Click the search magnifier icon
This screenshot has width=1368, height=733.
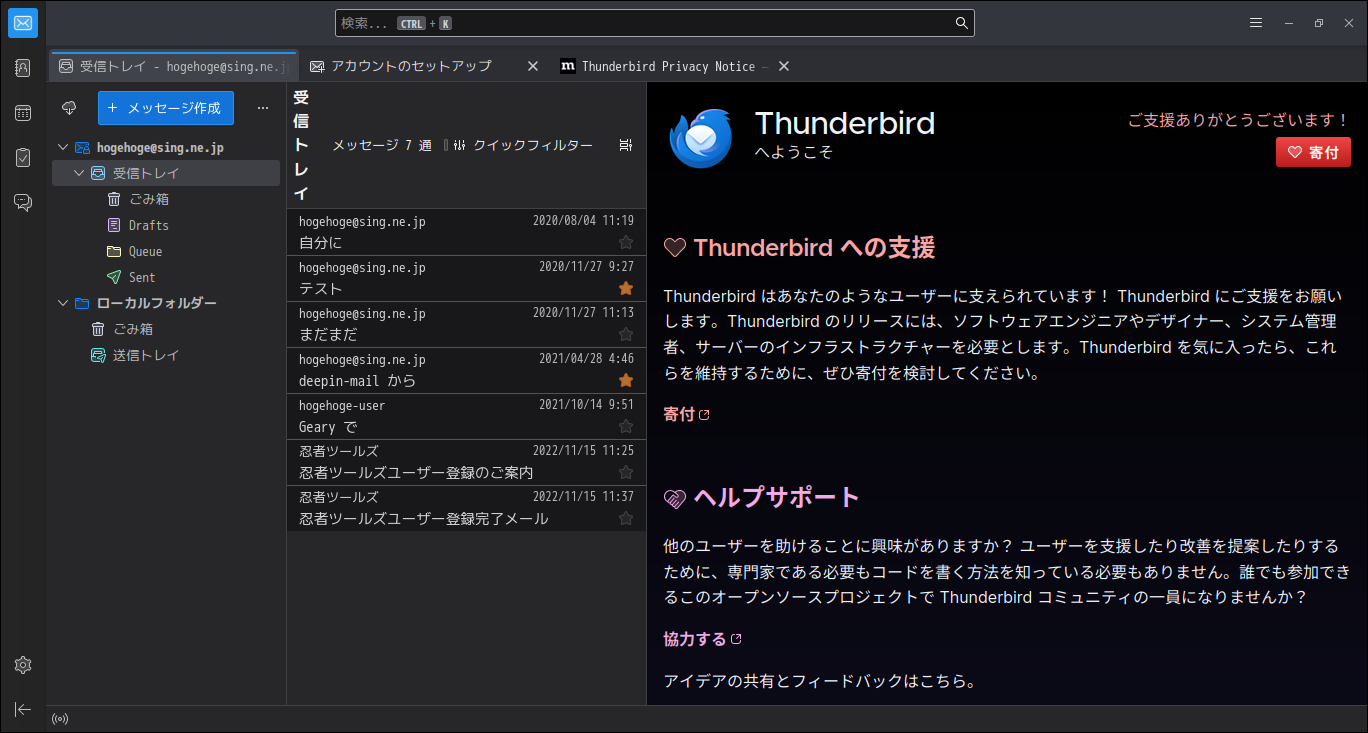coord(961,23)
